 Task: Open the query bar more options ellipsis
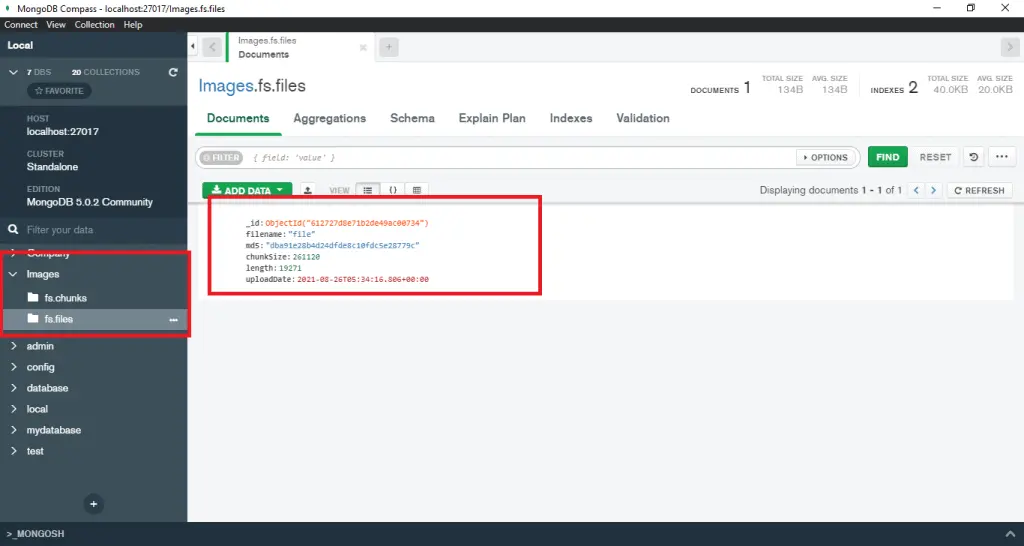(1002, 157)
